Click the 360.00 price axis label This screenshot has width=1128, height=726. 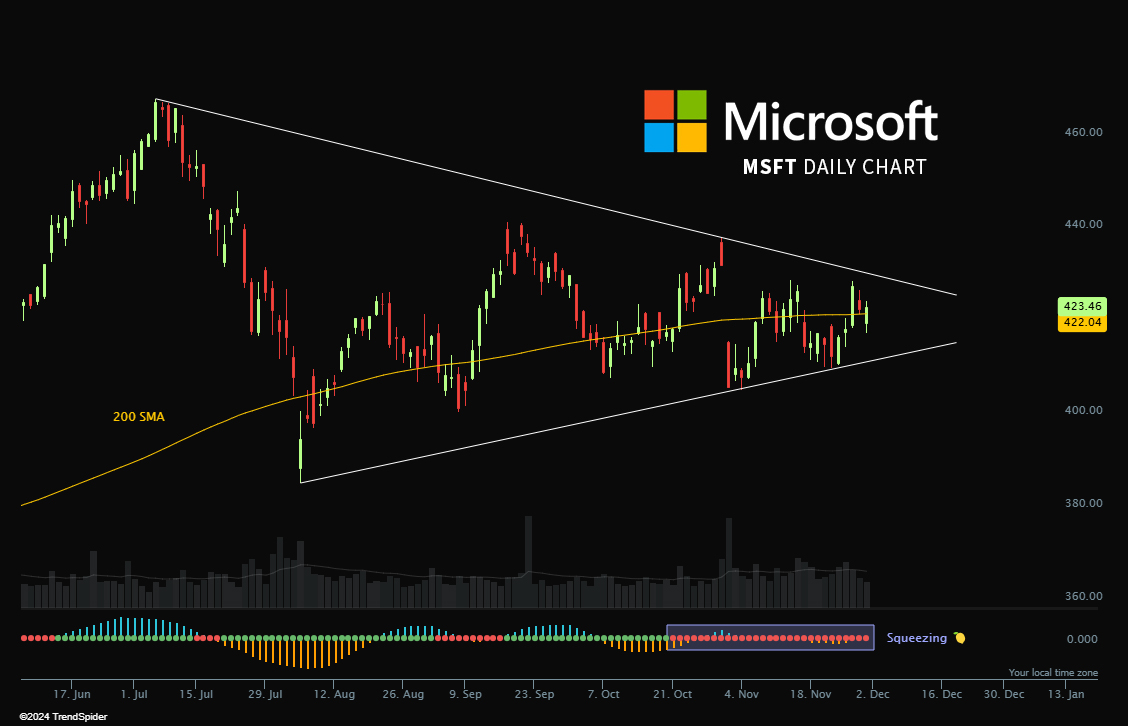click(x=1083, y=596)
